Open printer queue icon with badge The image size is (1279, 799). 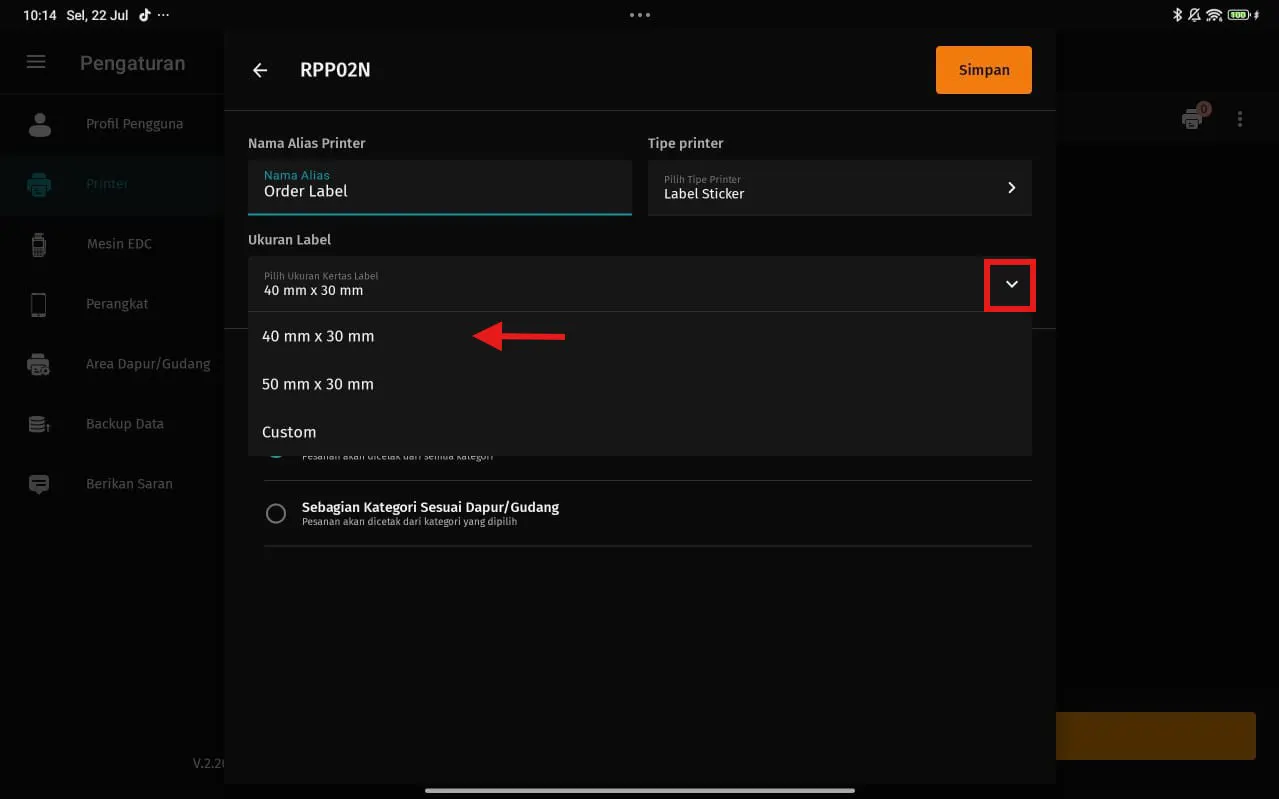pos(1192,119)
